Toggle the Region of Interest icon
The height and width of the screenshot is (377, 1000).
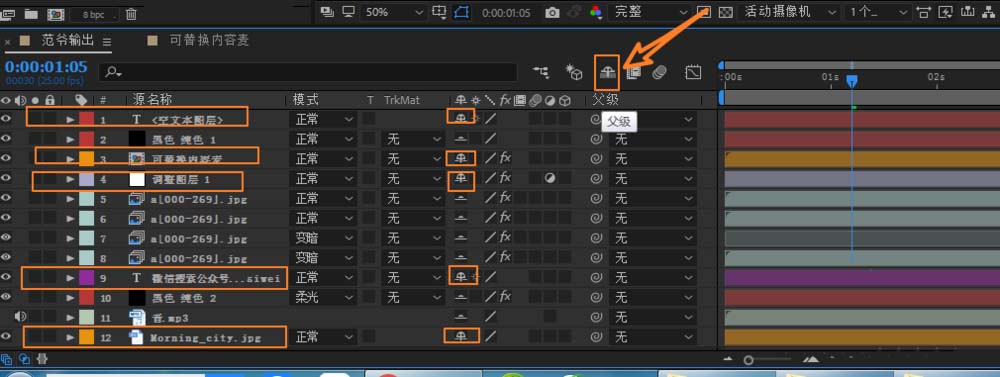[703, 12]
